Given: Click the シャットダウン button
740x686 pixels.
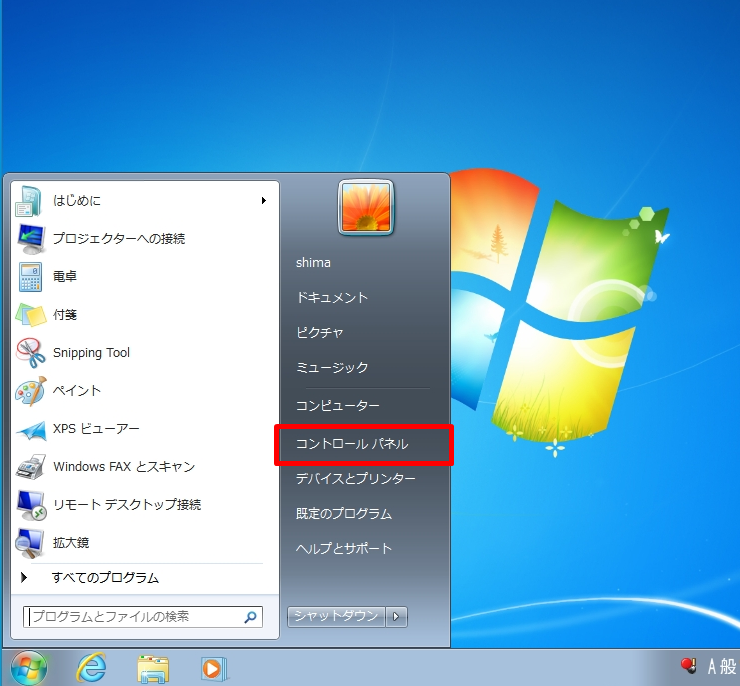Looking at the screenshot, I should (336, 616).
